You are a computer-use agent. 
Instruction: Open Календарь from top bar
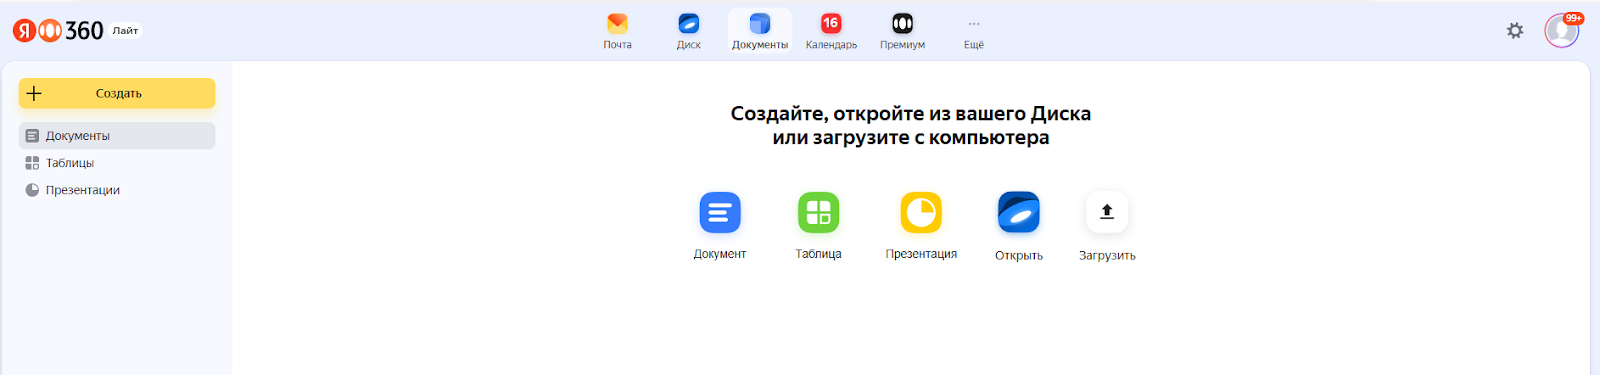(x=831, y=31)
